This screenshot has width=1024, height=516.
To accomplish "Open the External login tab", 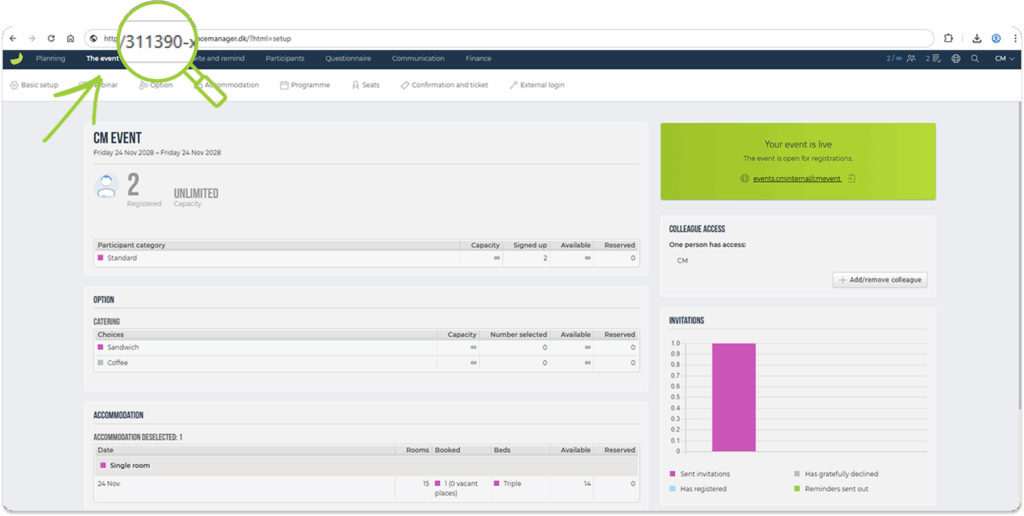I will point(537,85).
